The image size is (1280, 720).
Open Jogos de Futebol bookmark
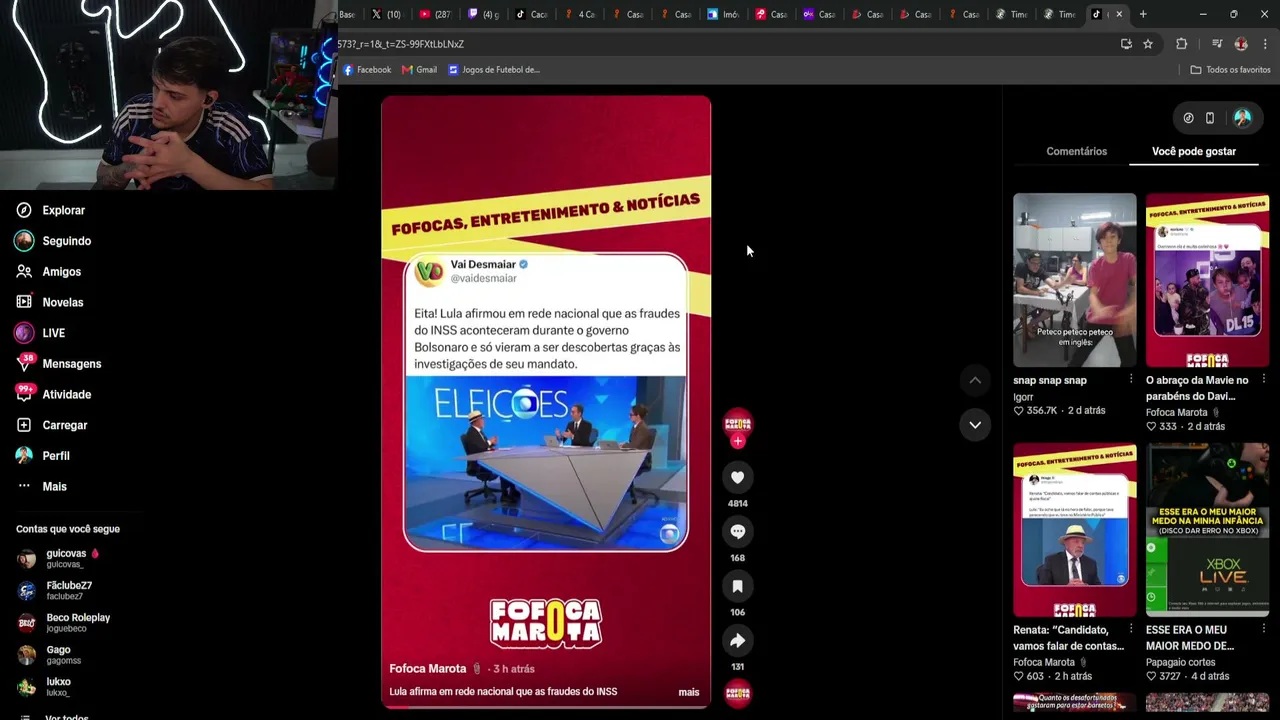[x=494, y=70]
